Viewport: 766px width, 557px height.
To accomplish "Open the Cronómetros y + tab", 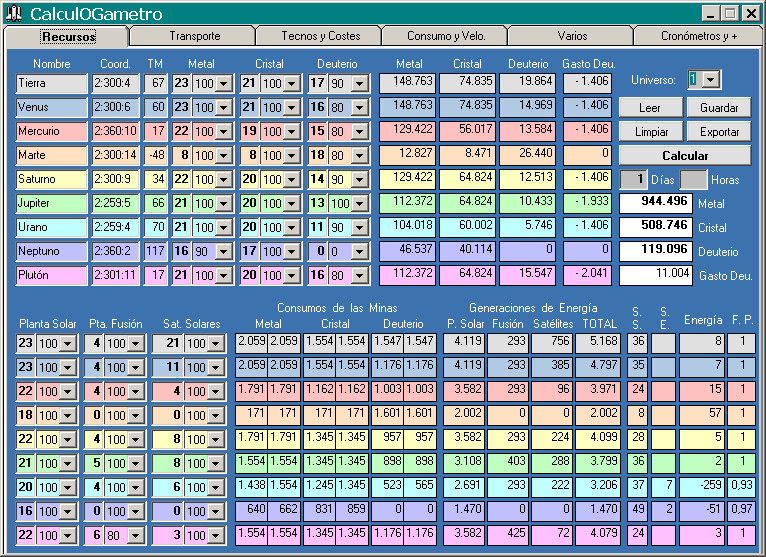I will 699,36.
